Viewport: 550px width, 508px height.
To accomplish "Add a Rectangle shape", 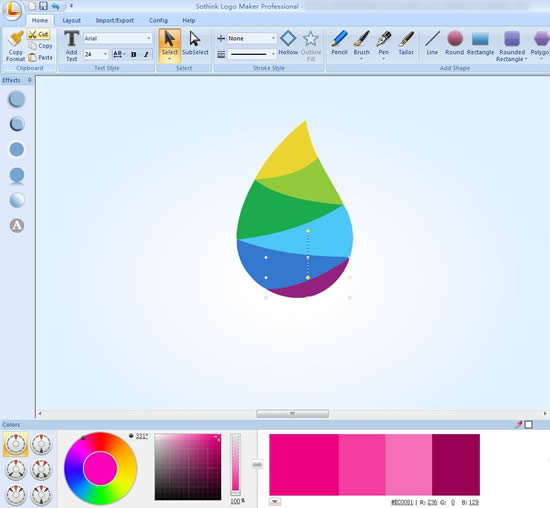I will point(480,44).
